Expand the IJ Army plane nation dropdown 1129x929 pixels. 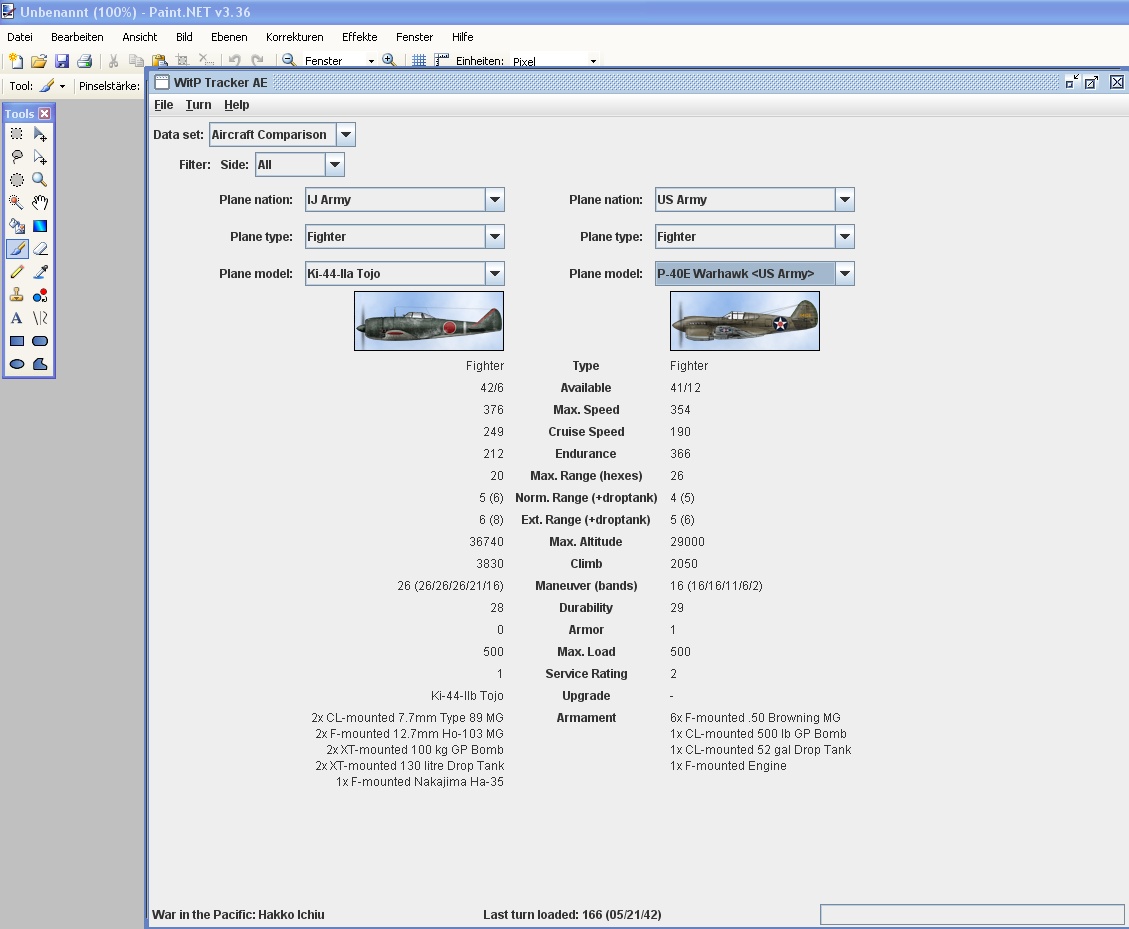click(495, 199)
